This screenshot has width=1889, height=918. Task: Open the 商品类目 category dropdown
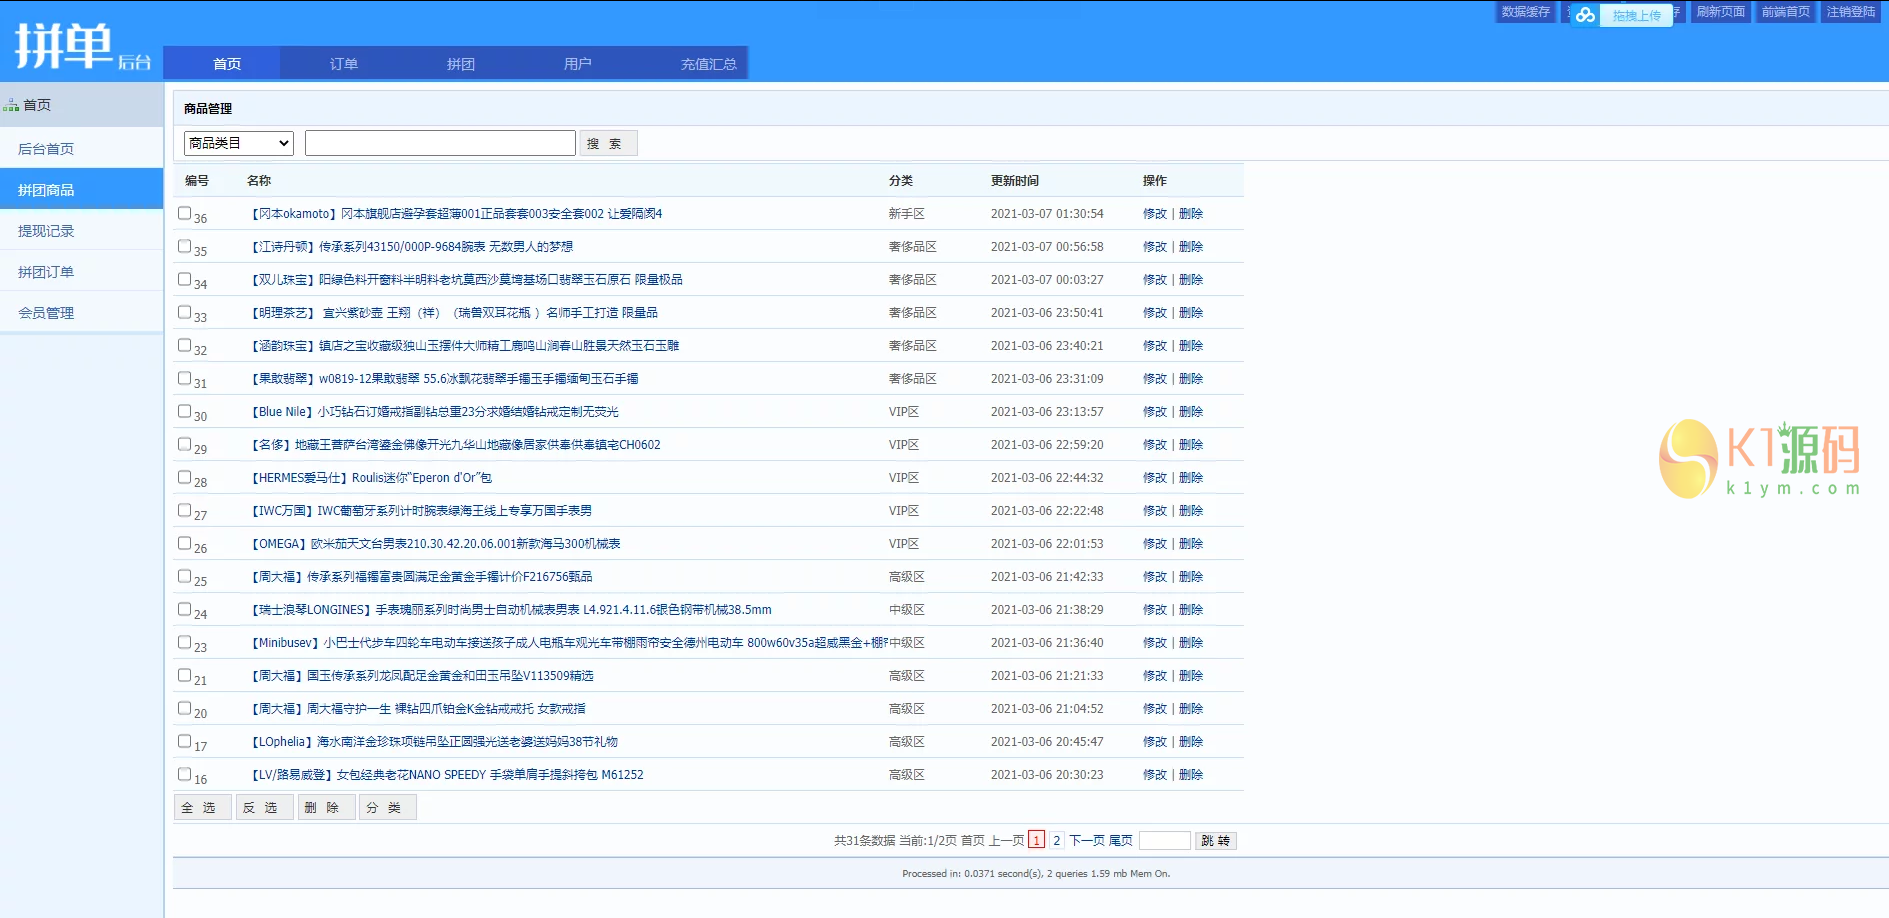pyautogui.click(x=239, y=143)
